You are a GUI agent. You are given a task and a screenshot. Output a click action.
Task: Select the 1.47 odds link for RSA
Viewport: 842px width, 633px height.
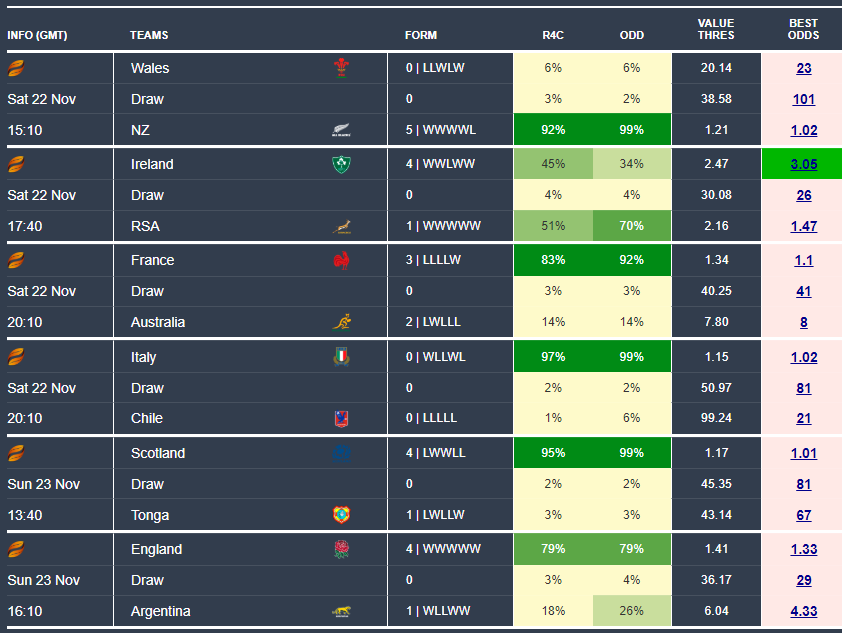(x=804, y=226)
